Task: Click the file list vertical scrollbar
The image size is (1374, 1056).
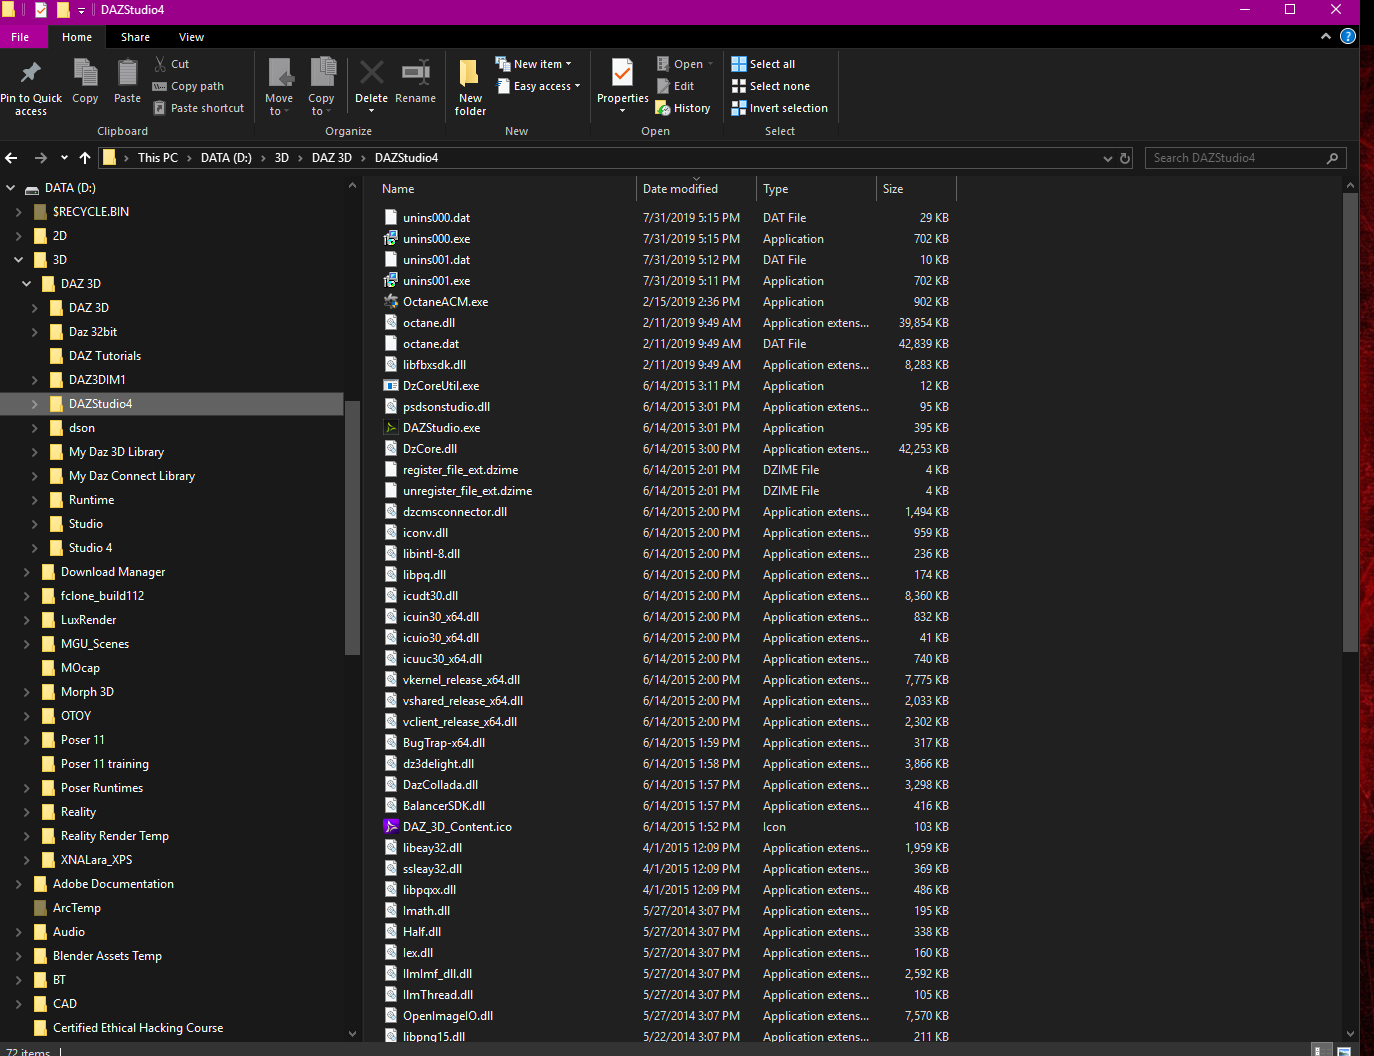Action: [x=1350, y=420]
